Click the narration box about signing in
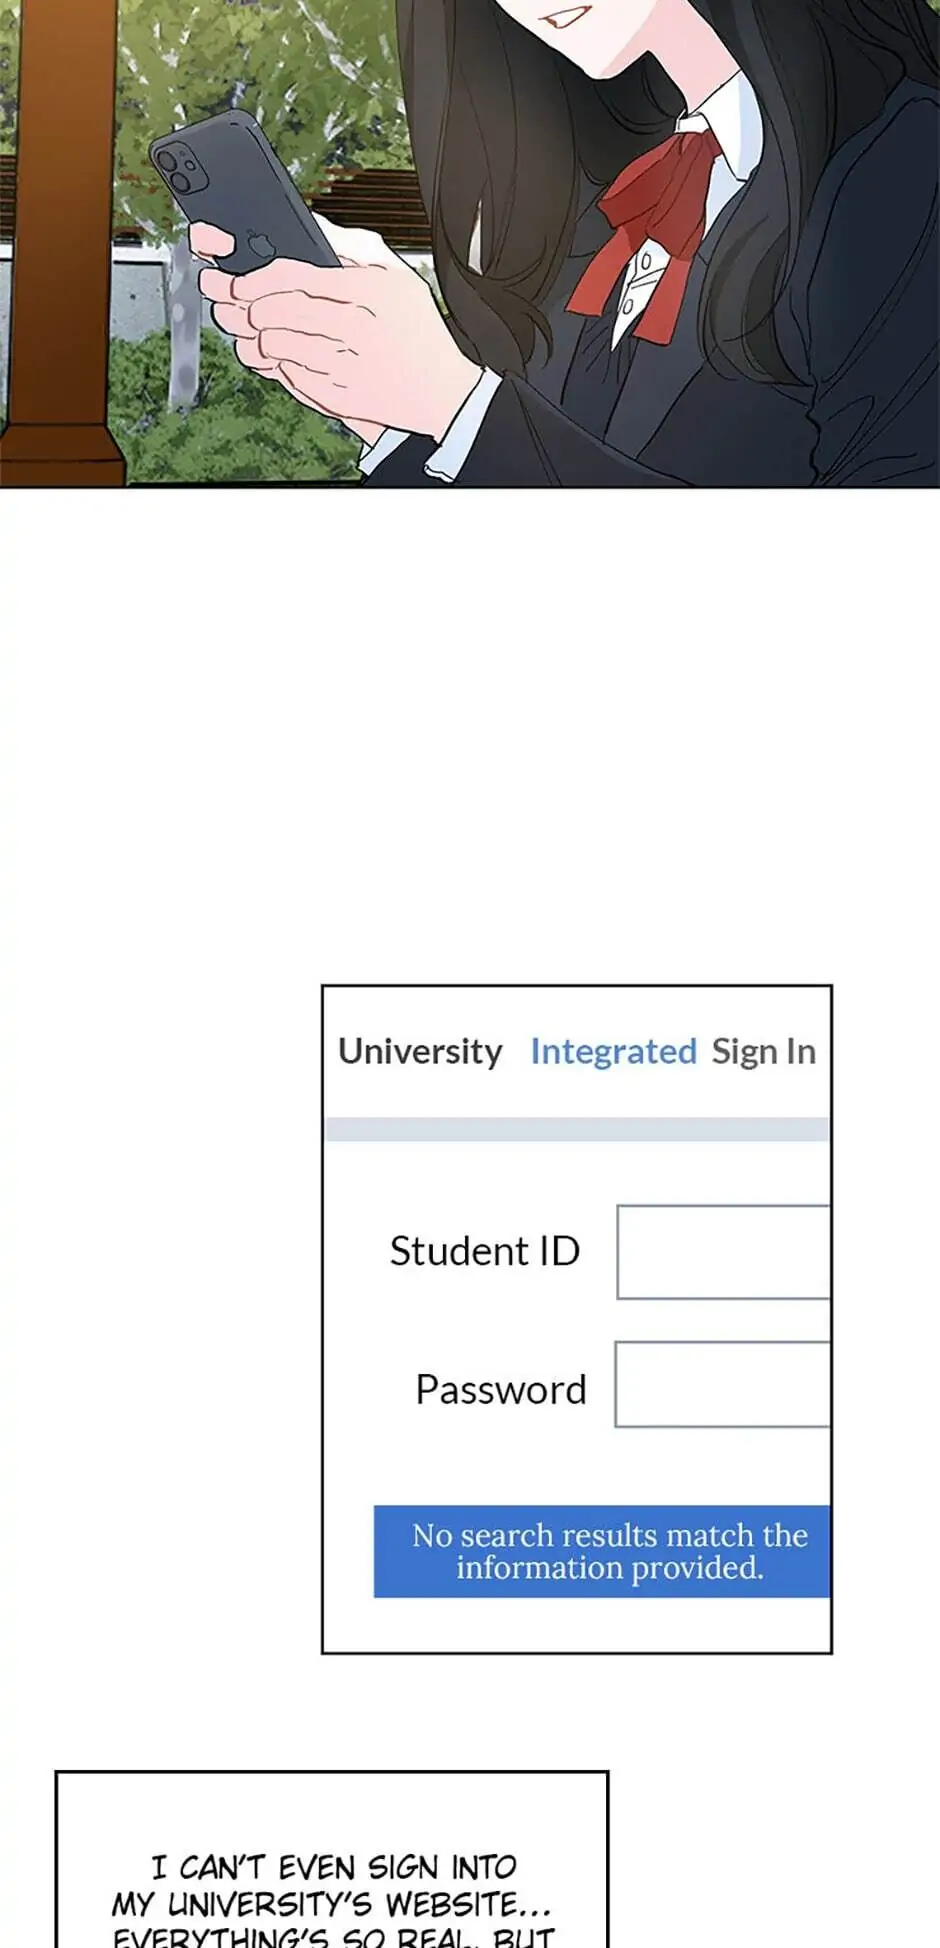This screenshot has height=1948, width=940. 332,1859
